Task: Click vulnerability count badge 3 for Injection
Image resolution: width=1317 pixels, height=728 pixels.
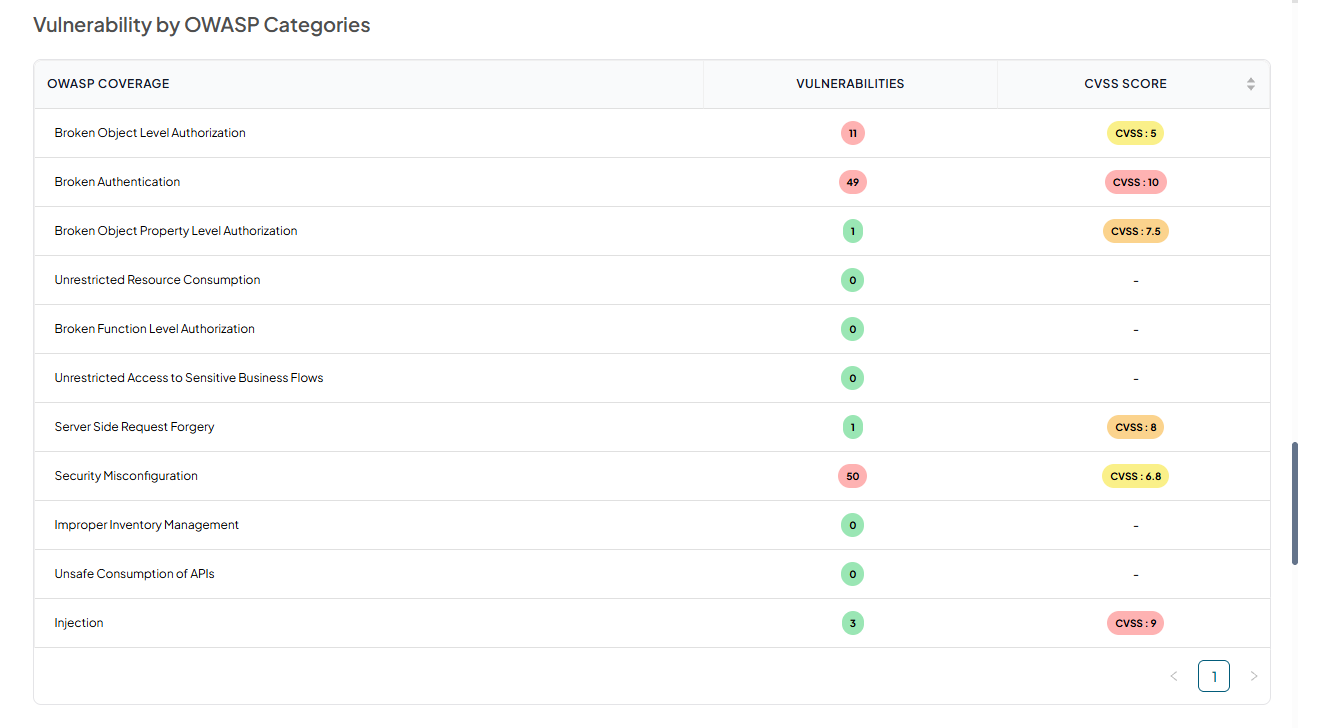Action: click(x=852, y=623)
